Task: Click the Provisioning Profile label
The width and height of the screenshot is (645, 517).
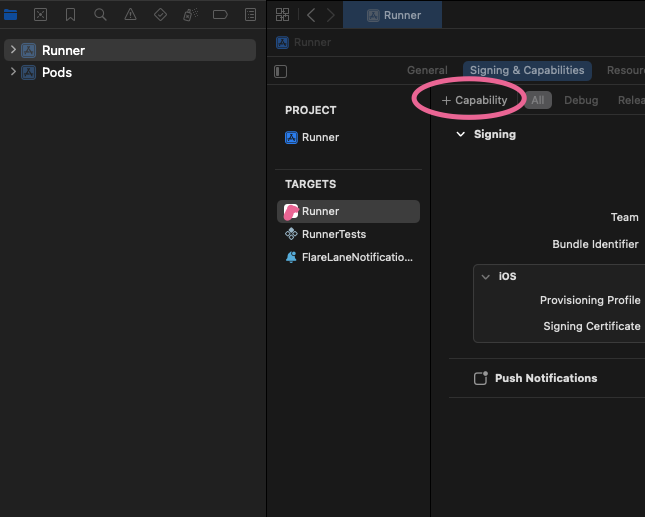Action: pyautogui.click(x=590, y=300)
